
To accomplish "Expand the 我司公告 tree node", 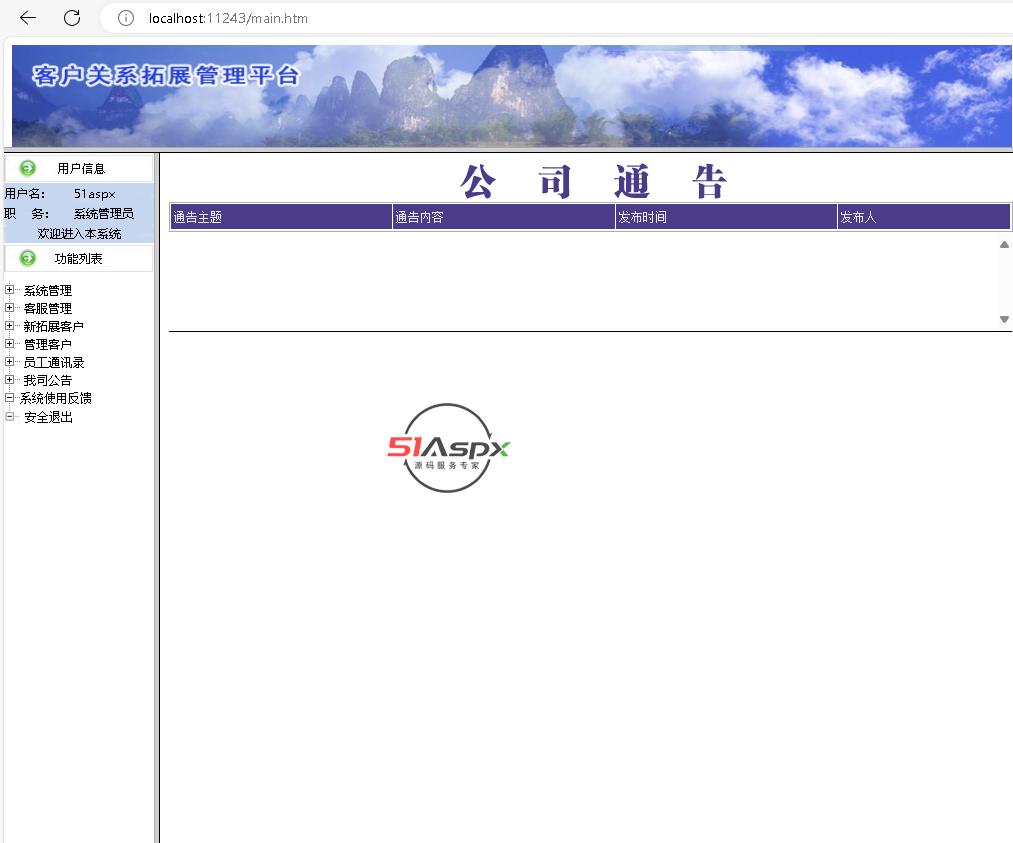I will pyautogui.click(x=9, y=380).
